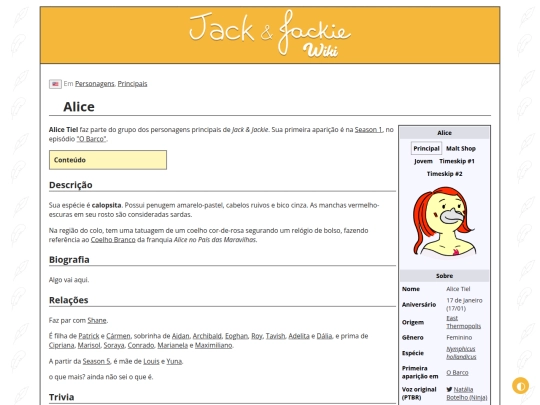Open the Marianela link
Screen dimensions: 540x405
point(173,345)
